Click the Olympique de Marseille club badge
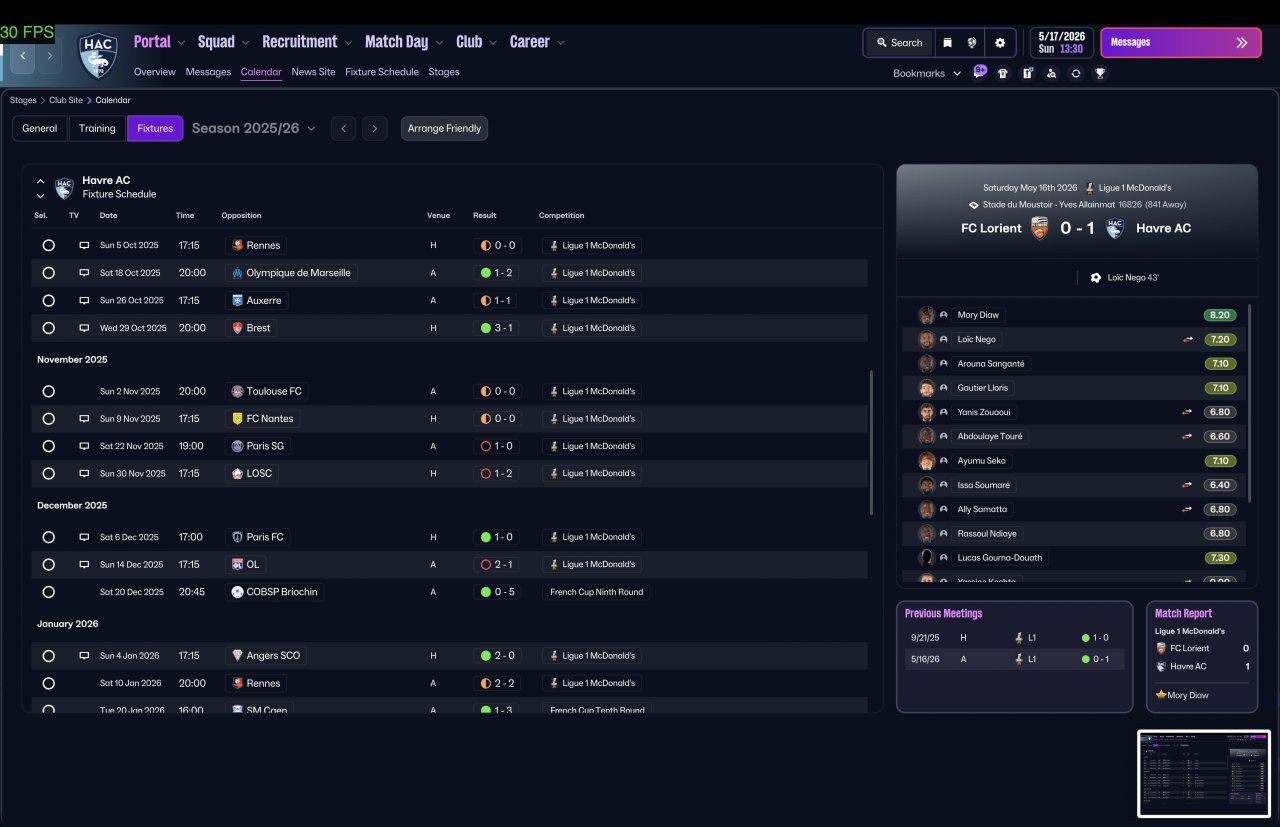Screen dimensions: 1280x827 (237, 273)
